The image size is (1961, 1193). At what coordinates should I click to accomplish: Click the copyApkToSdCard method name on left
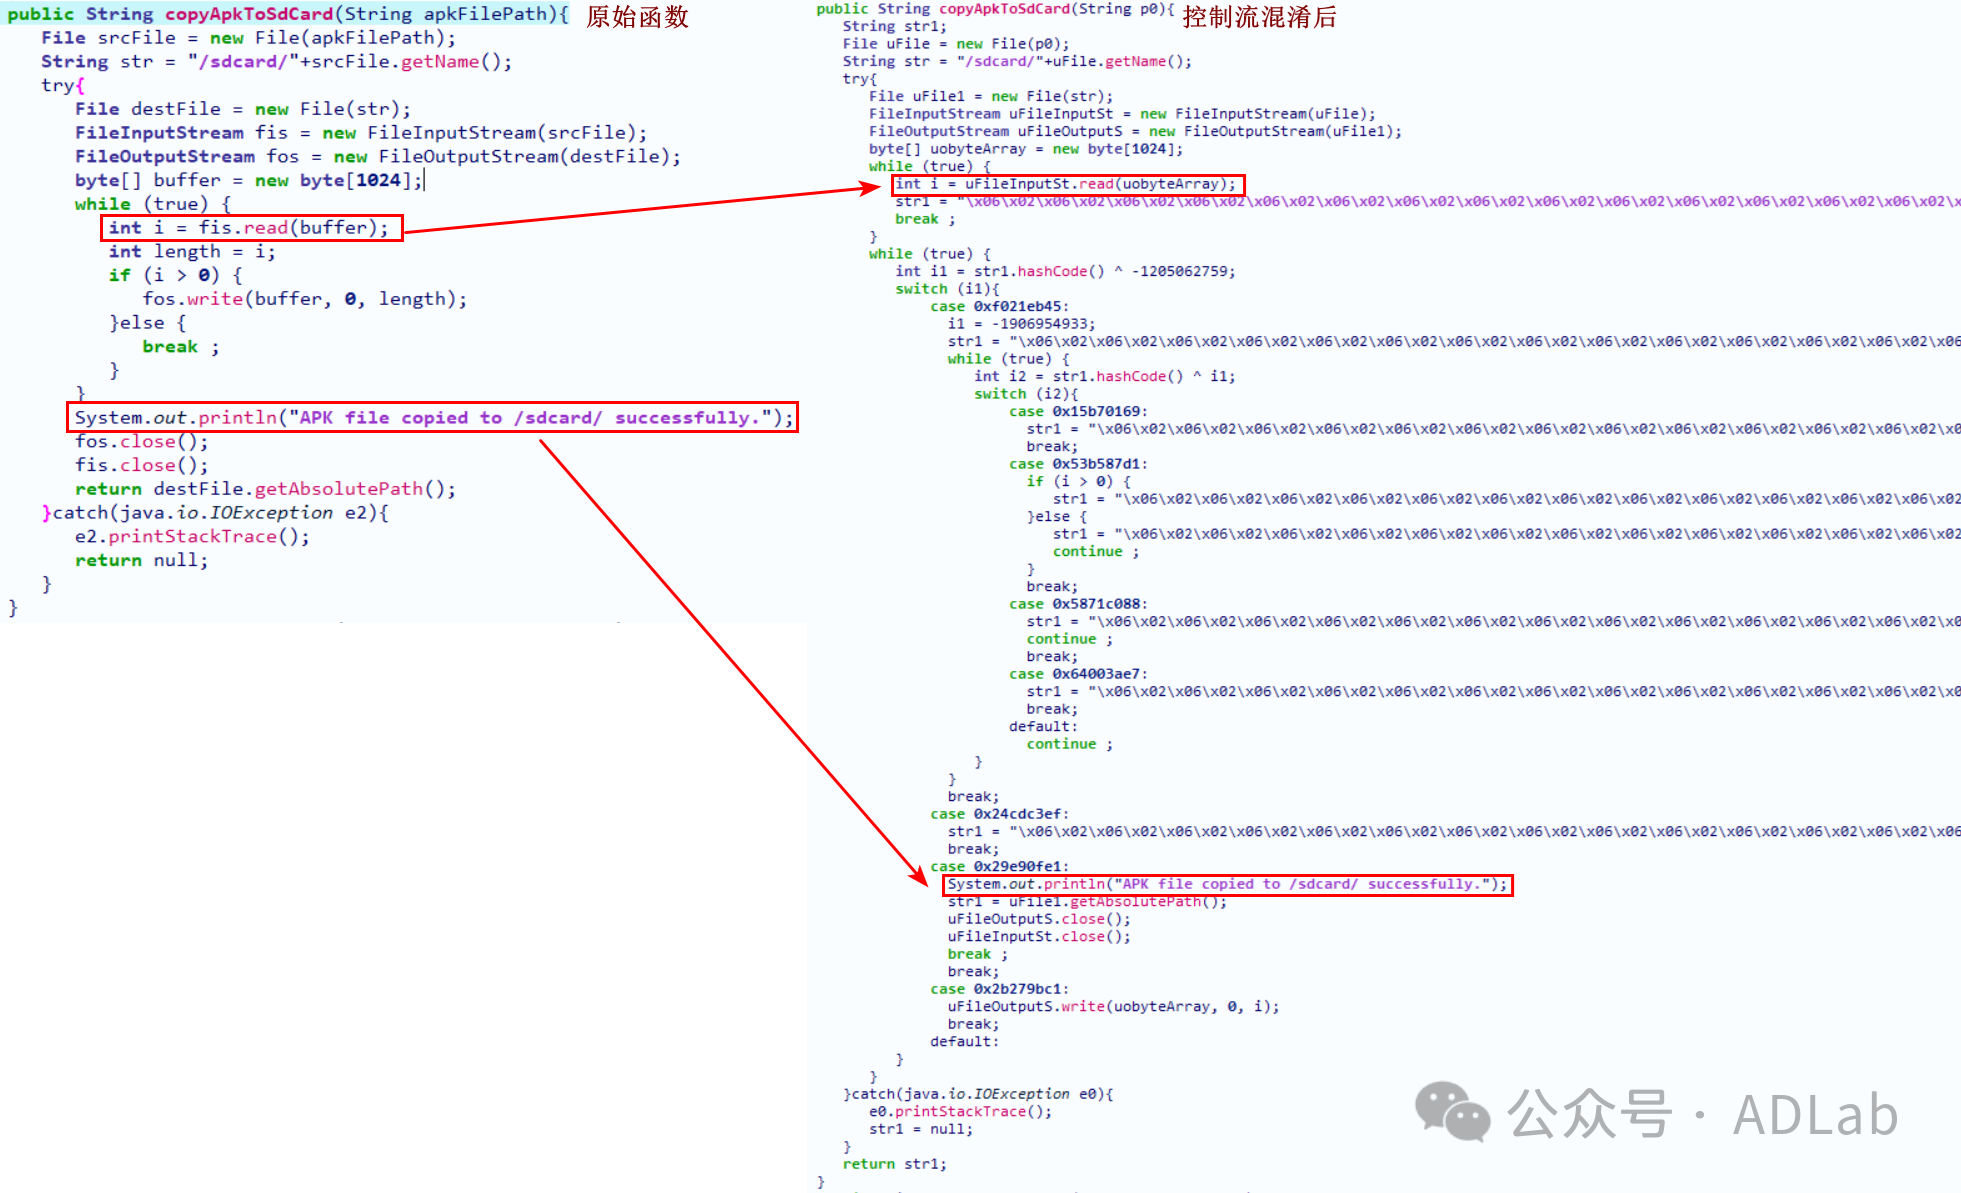pyautogui.click(x=248, y=14)
